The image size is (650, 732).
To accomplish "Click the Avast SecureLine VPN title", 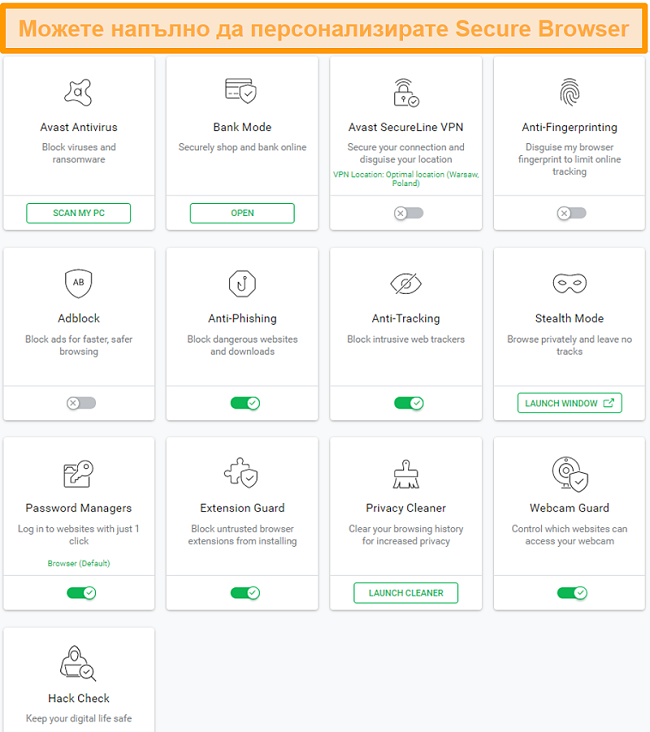I will 406,127.
